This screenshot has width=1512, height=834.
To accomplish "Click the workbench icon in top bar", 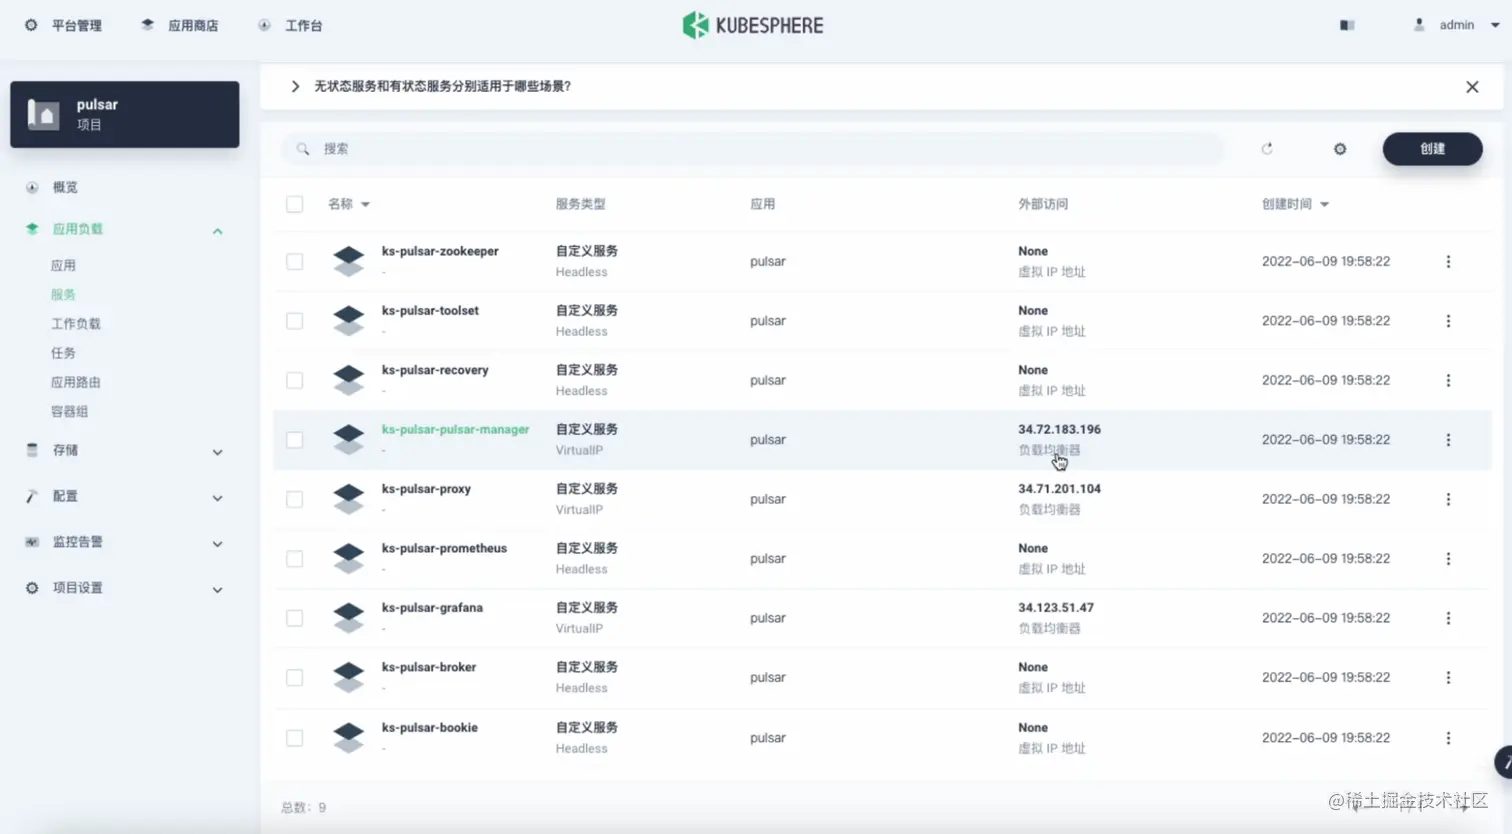I will 264,25.
